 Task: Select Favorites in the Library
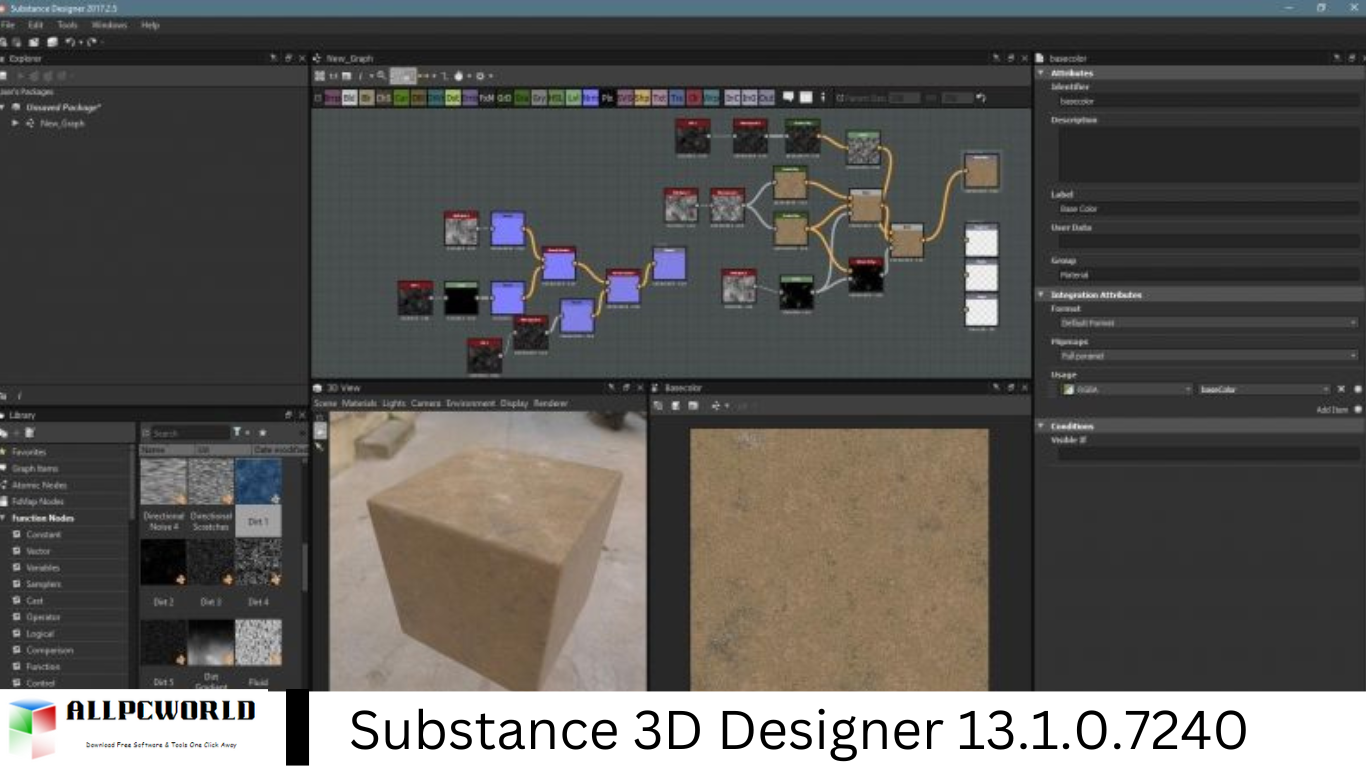click(28, 452)
